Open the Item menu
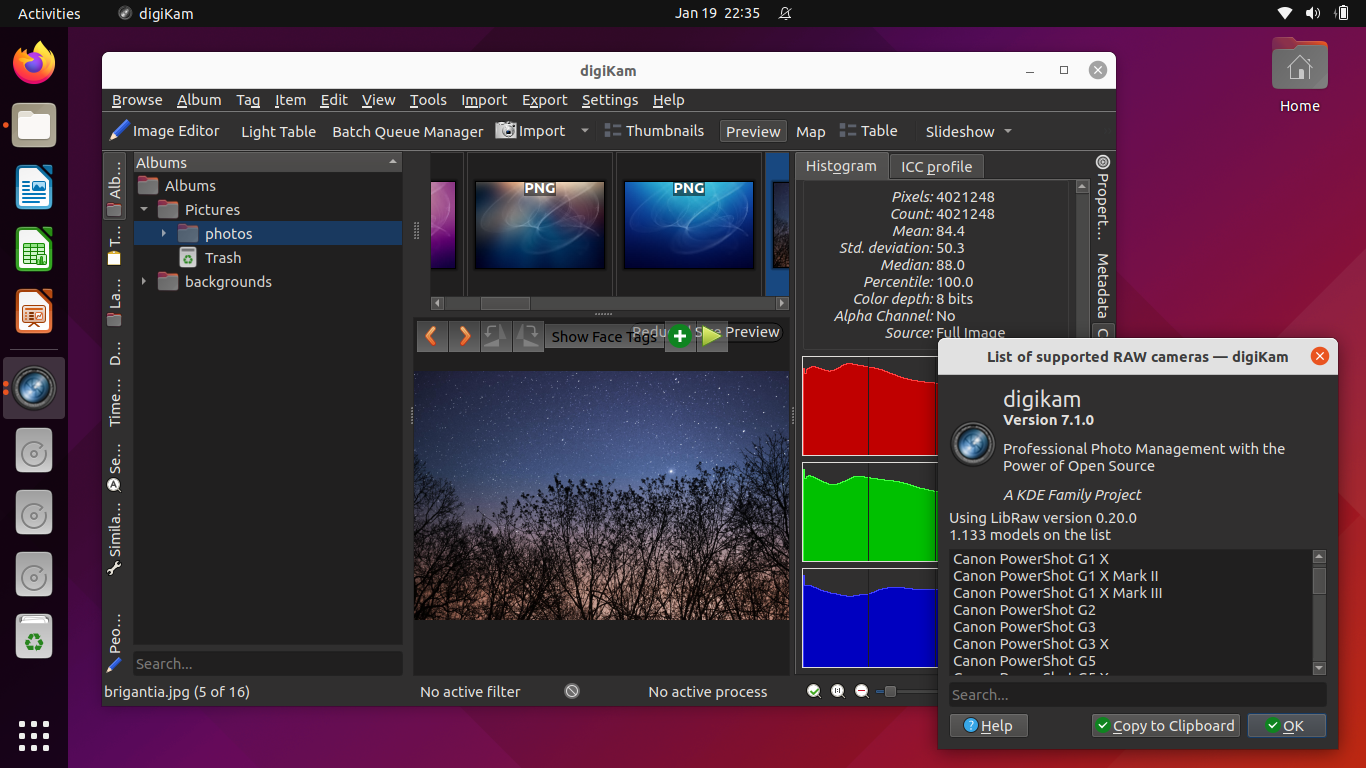Image resolution: width=1366 pixels, height=768 pixels. pyautogui.click(x=290, y=100)
